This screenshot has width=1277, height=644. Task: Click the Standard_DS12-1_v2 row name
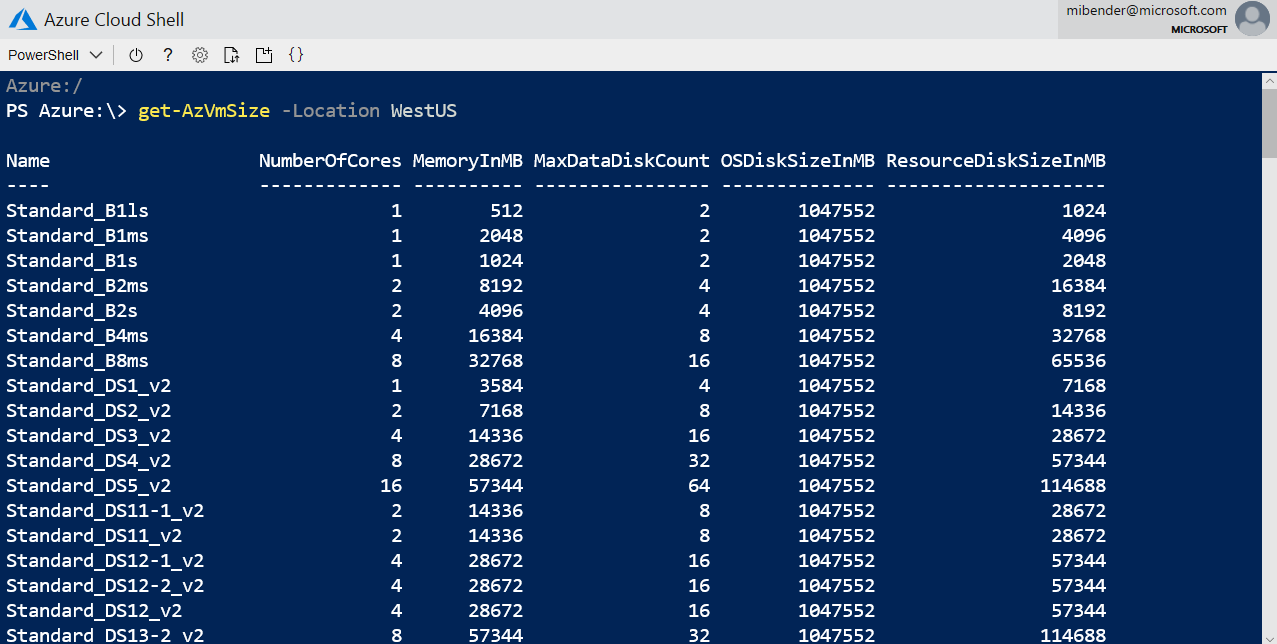(x=105, y=561)
